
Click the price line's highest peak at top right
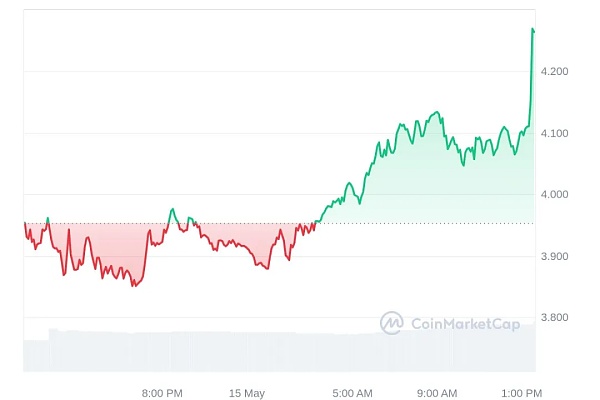(532, 30)
